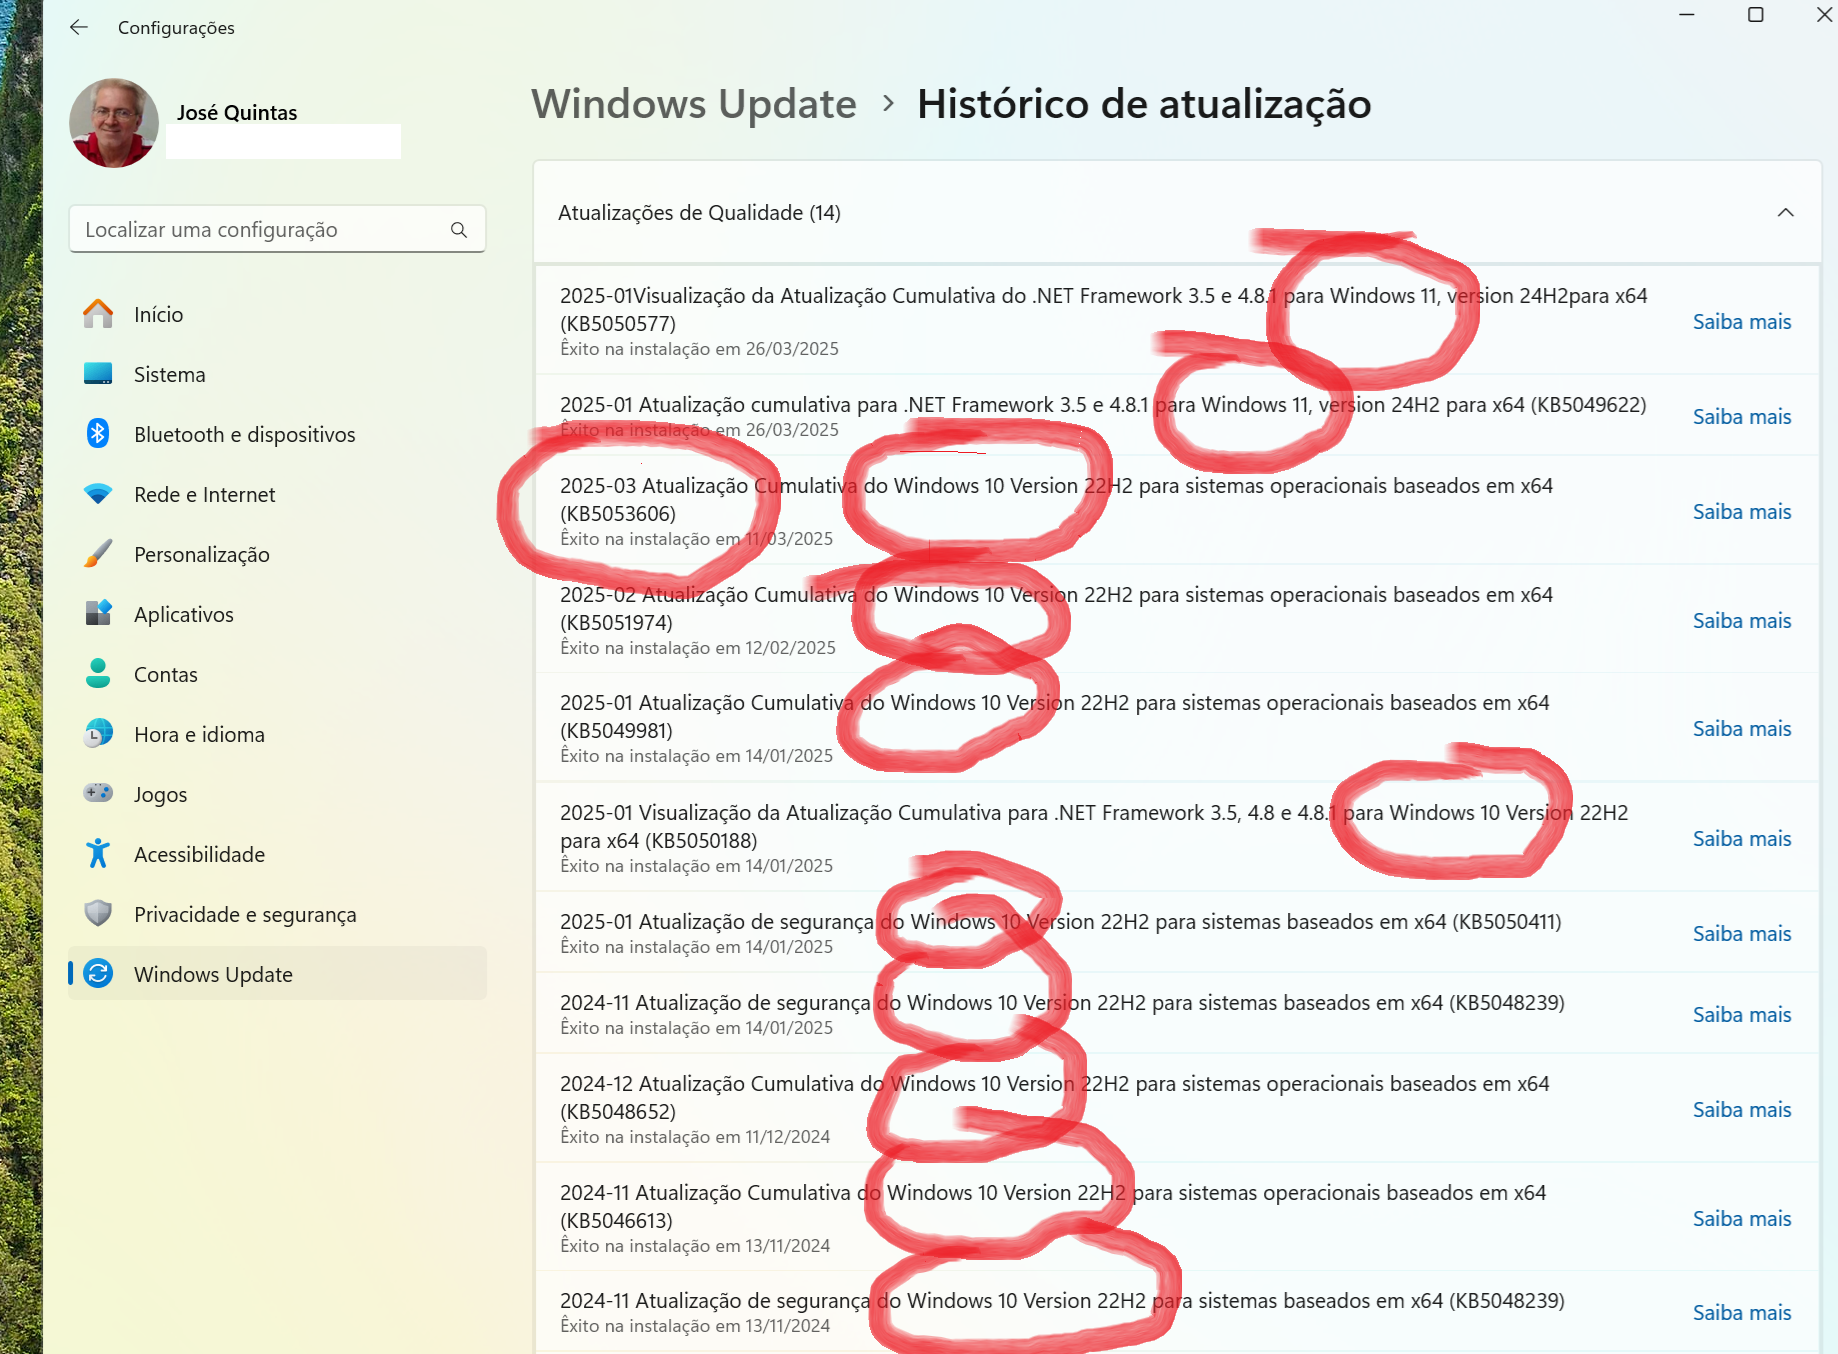The image size is (1838, 1354).
Task: Open Saiba mais for KB5051974
Action: (1741, 621)
